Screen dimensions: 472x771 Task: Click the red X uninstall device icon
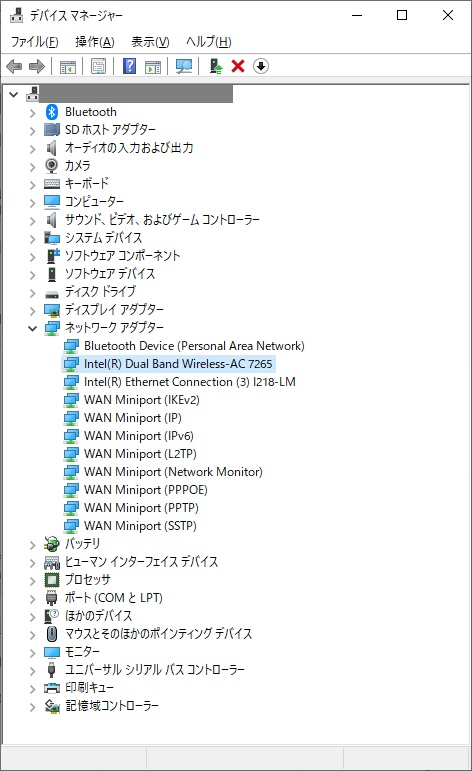tap(238, 66)
